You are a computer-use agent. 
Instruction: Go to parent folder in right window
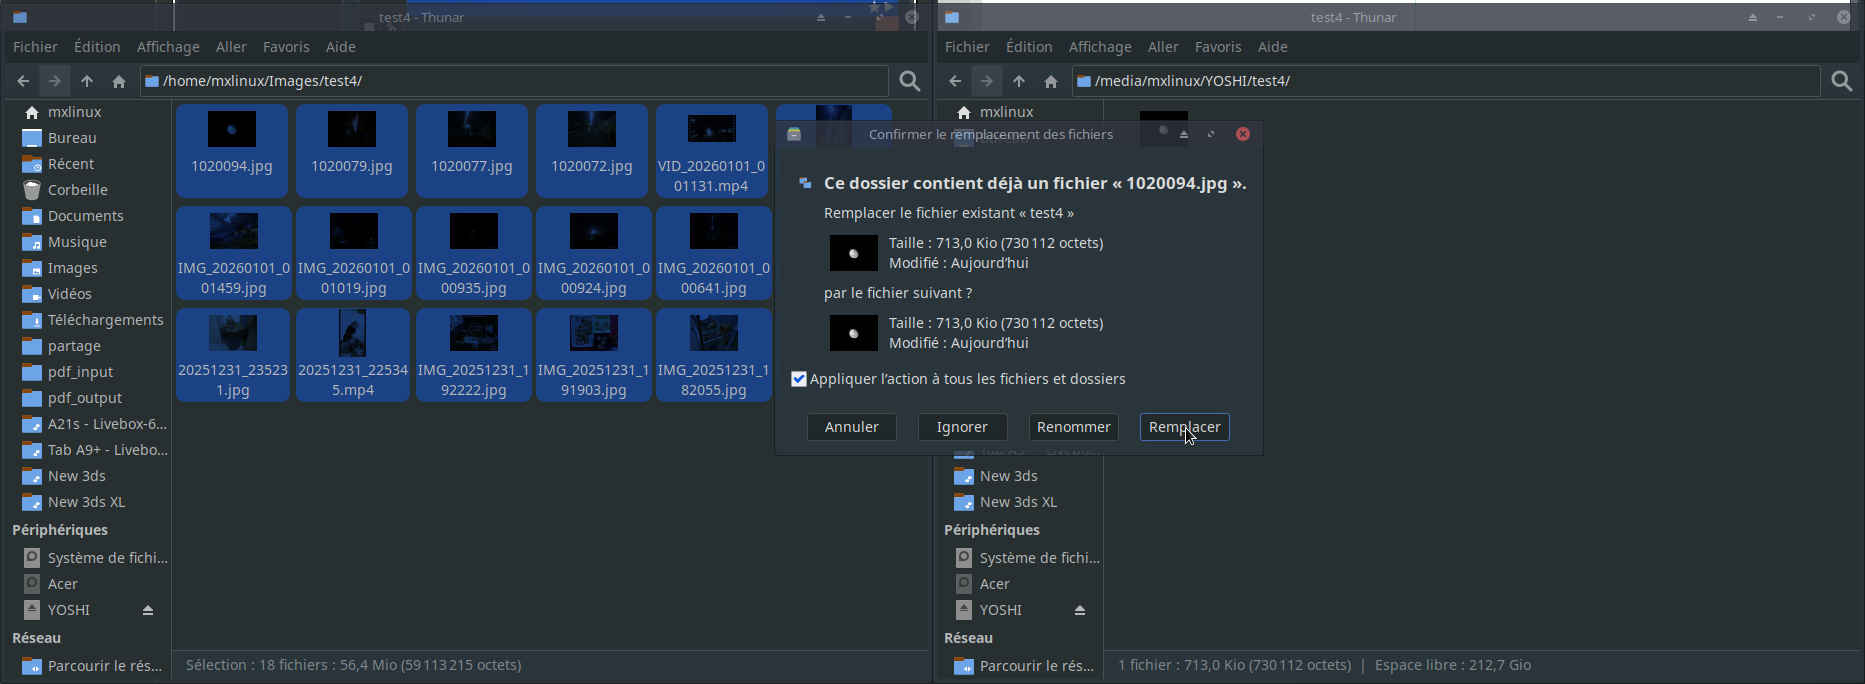click(1019, 81)
